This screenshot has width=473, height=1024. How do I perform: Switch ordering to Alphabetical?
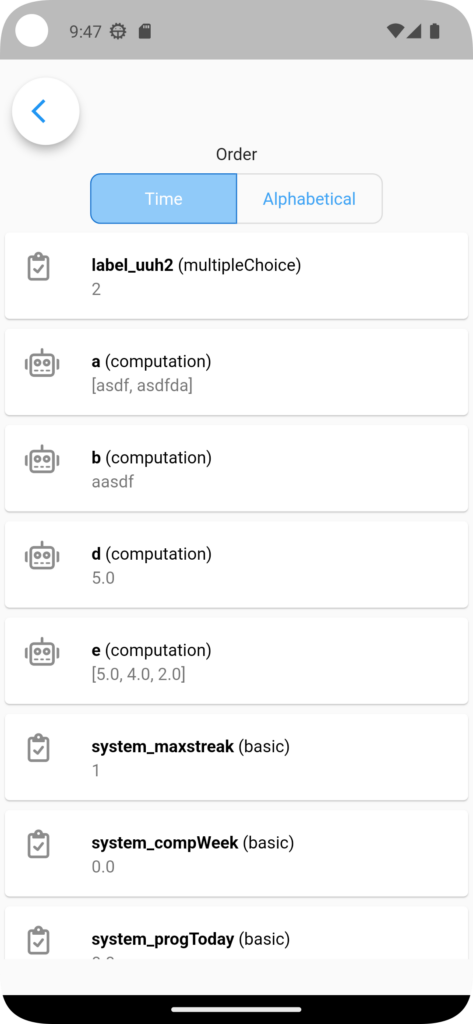point(309,199)
